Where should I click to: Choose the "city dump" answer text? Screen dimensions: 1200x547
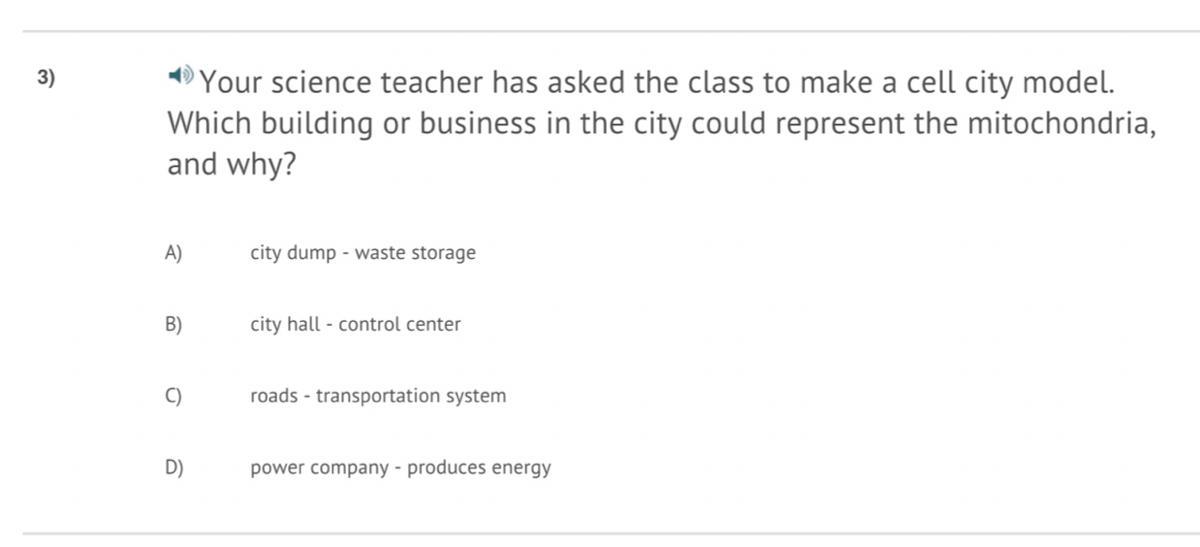[x=293, y=253]
